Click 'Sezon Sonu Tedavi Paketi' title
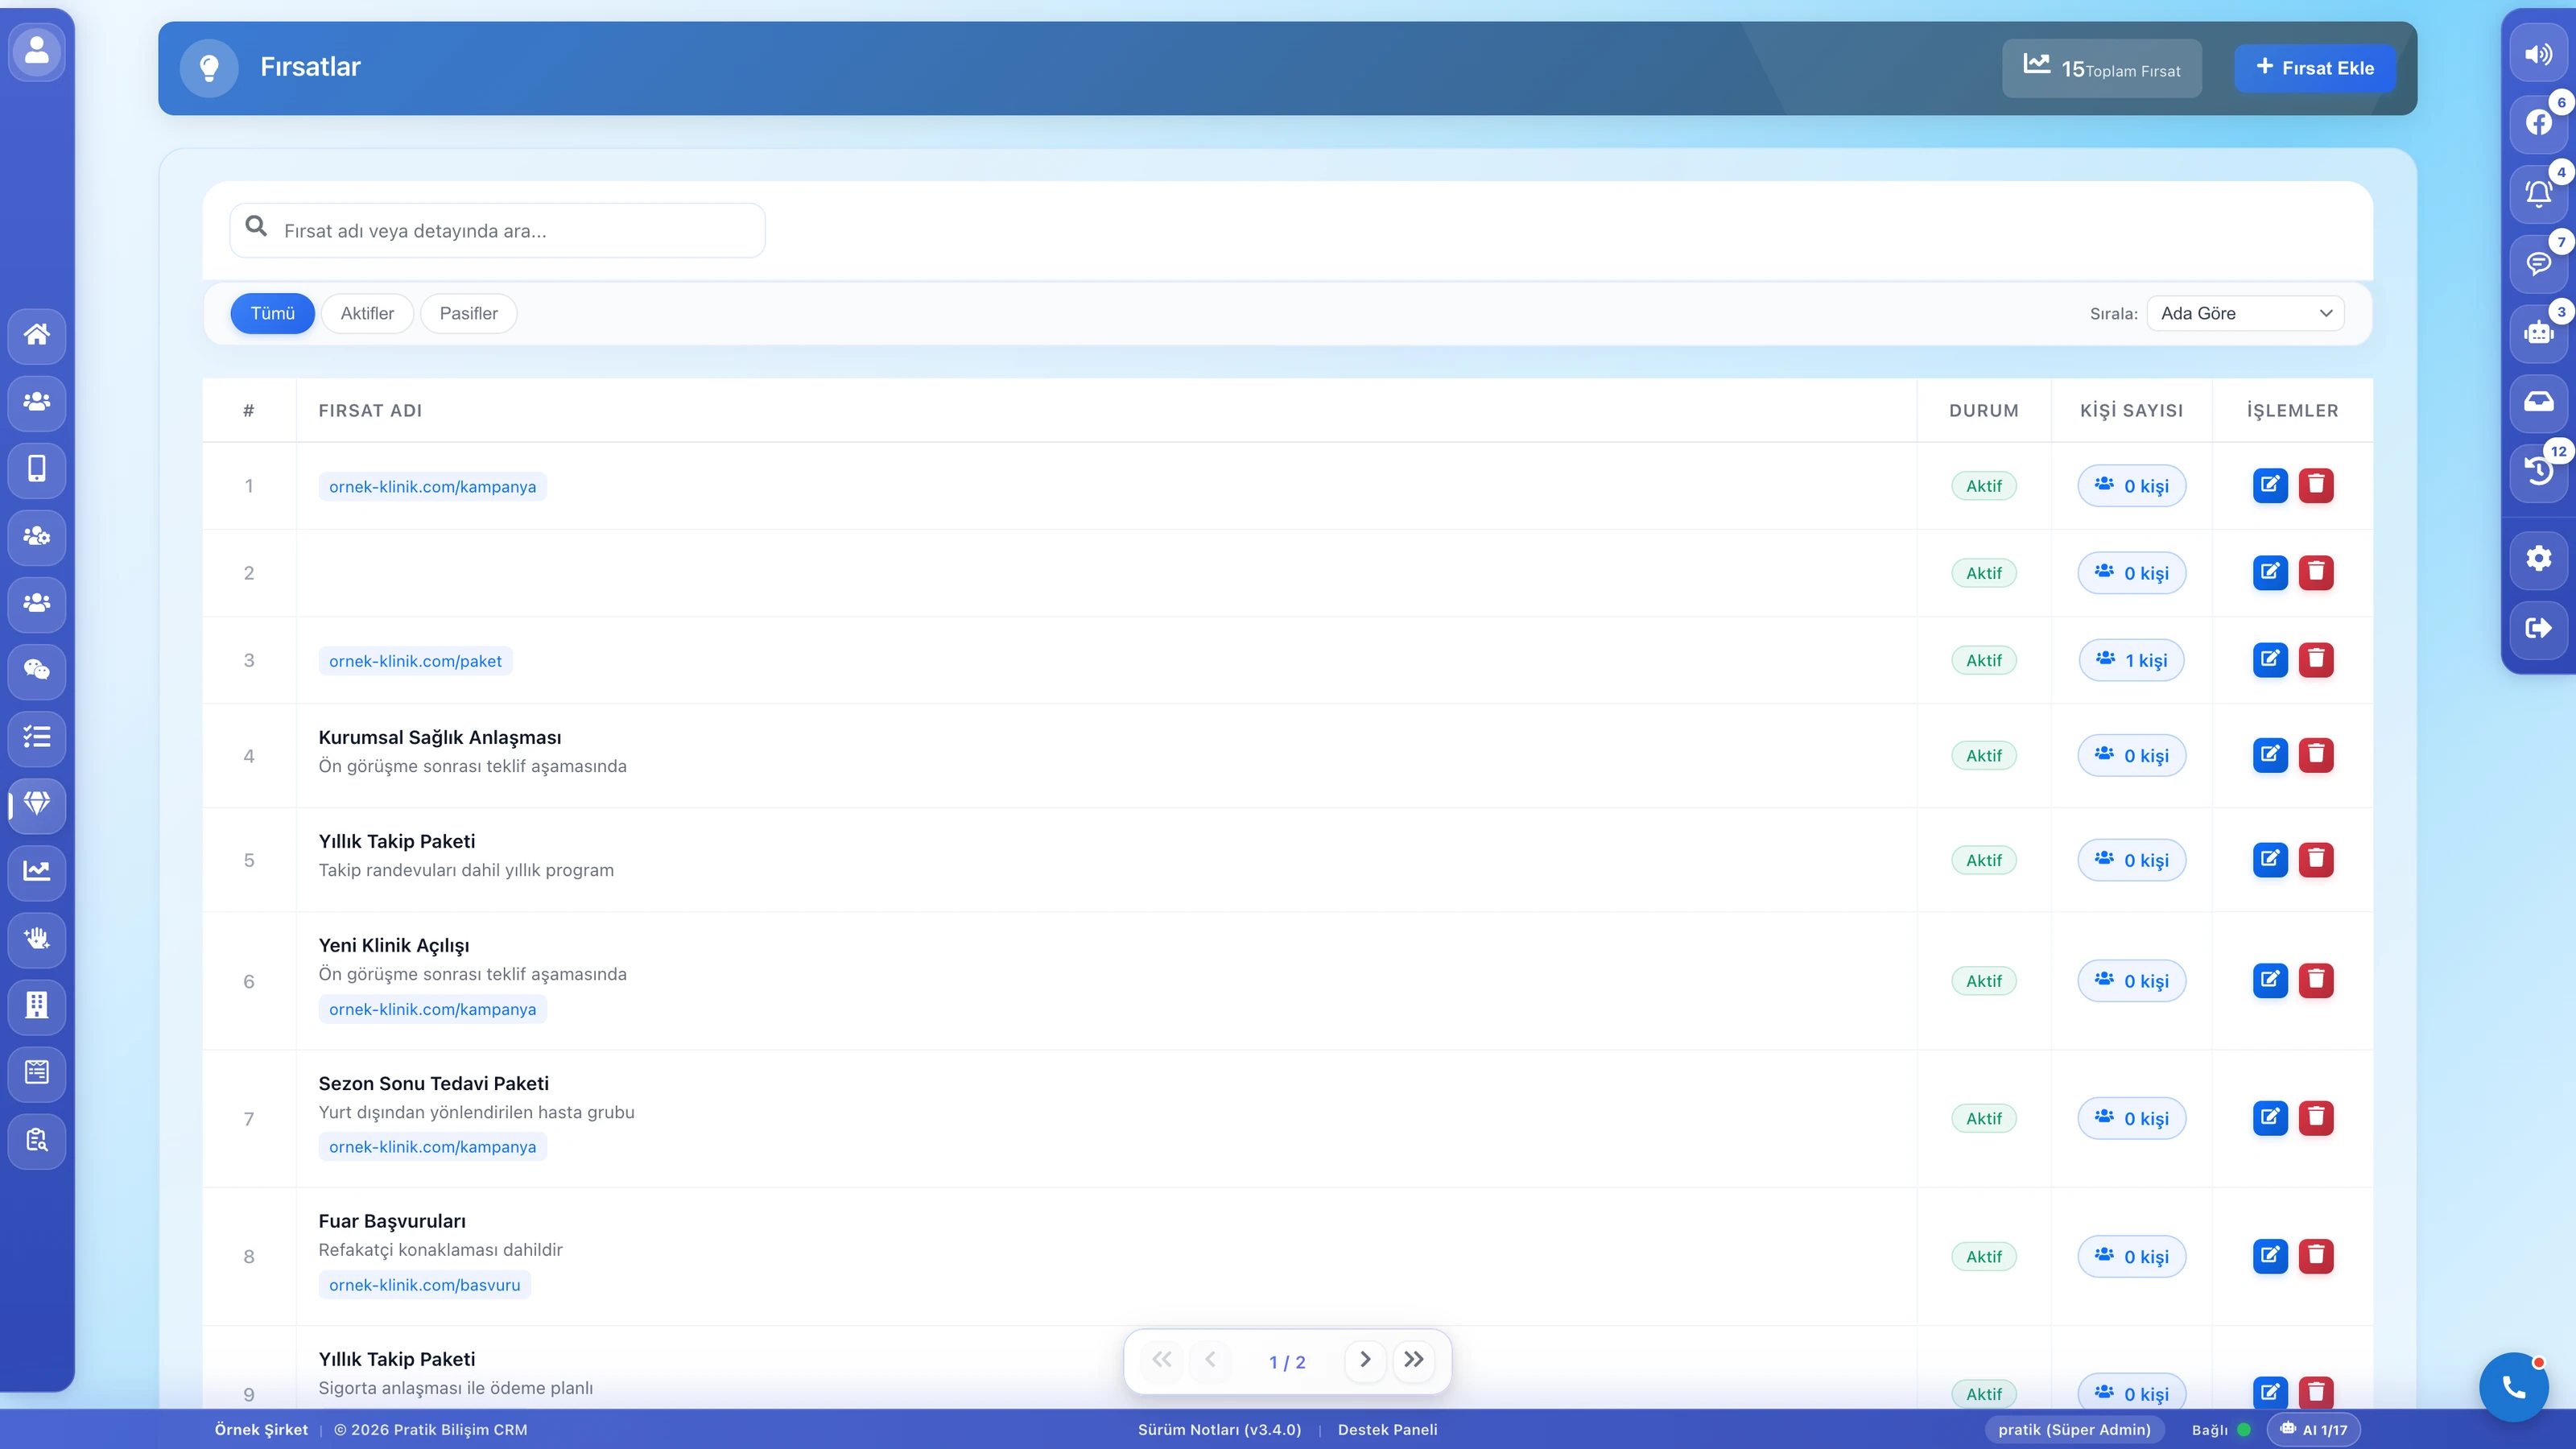Image resolution: width=2576 pixels, height=1449 pixels. pyautogui.click(x=434, y=1083)
